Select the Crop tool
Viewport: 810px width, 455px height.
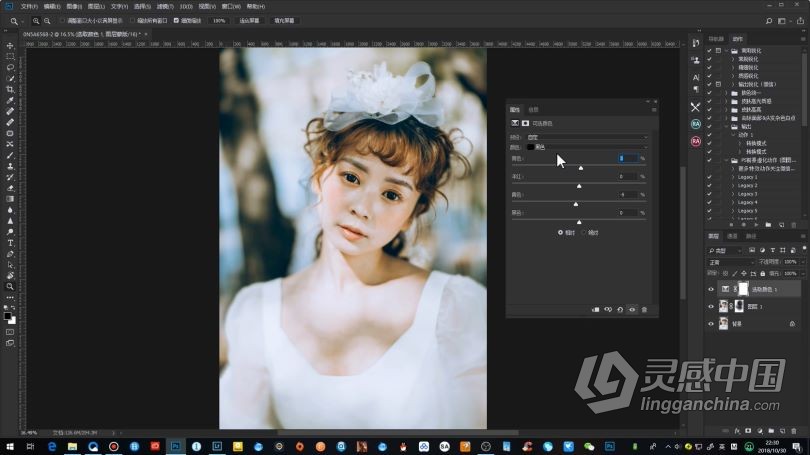click(10, 89)
